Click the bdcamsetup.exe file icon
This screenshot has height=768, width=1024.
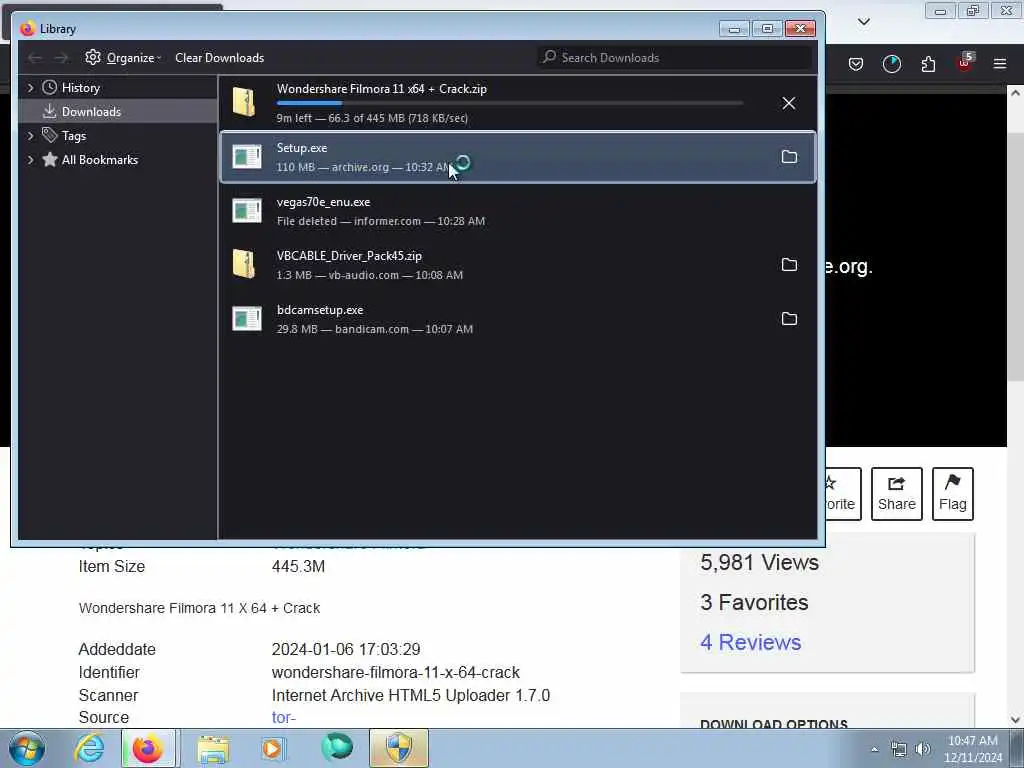(247, 319)
